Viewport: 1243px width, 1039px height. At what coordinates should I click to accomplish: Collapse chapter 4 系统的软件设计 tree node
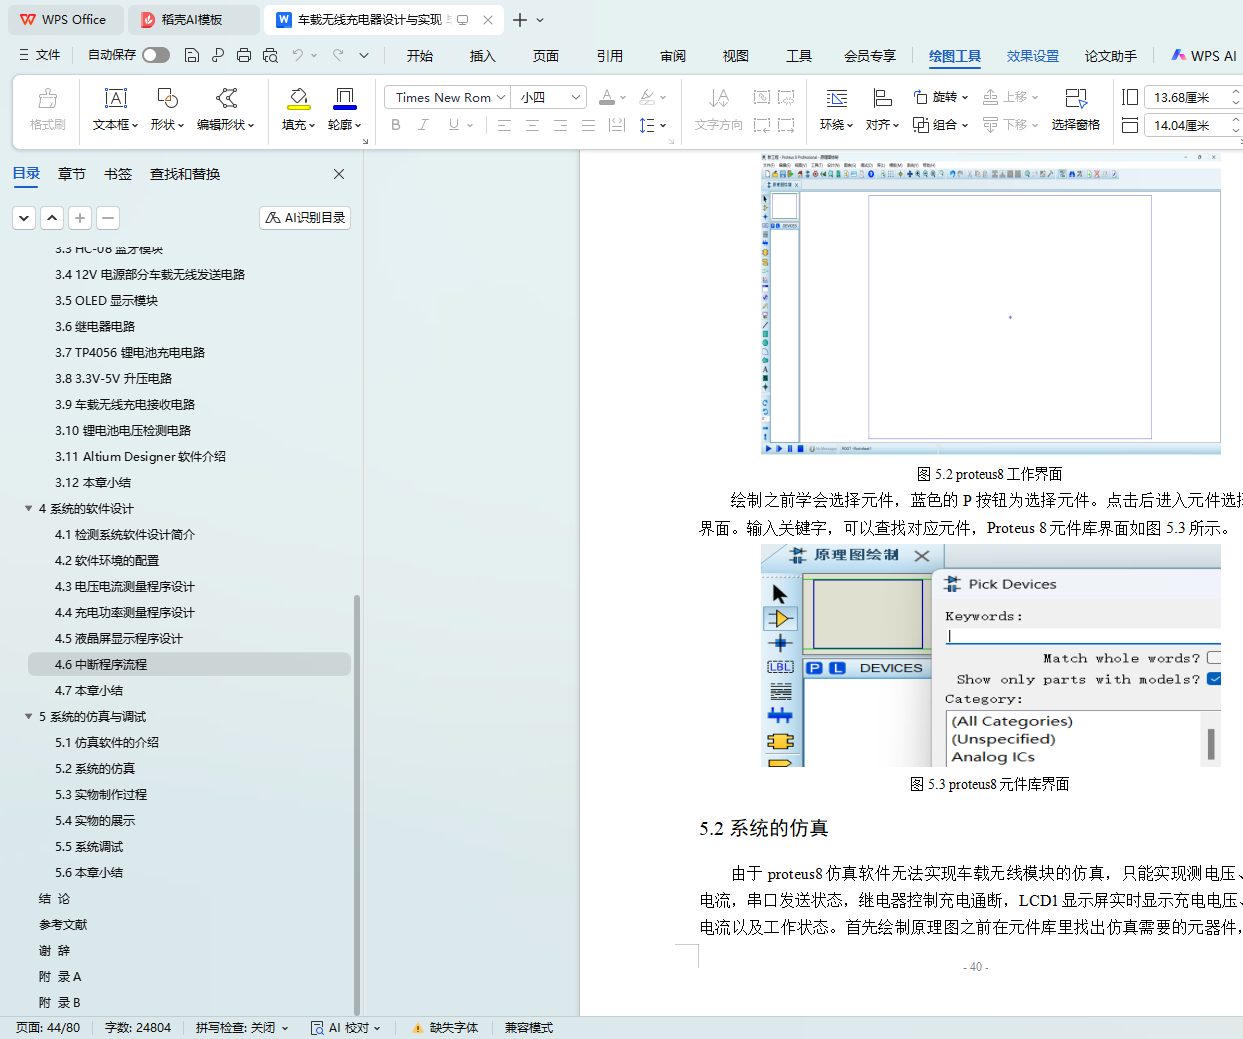[x=29, y=508]
